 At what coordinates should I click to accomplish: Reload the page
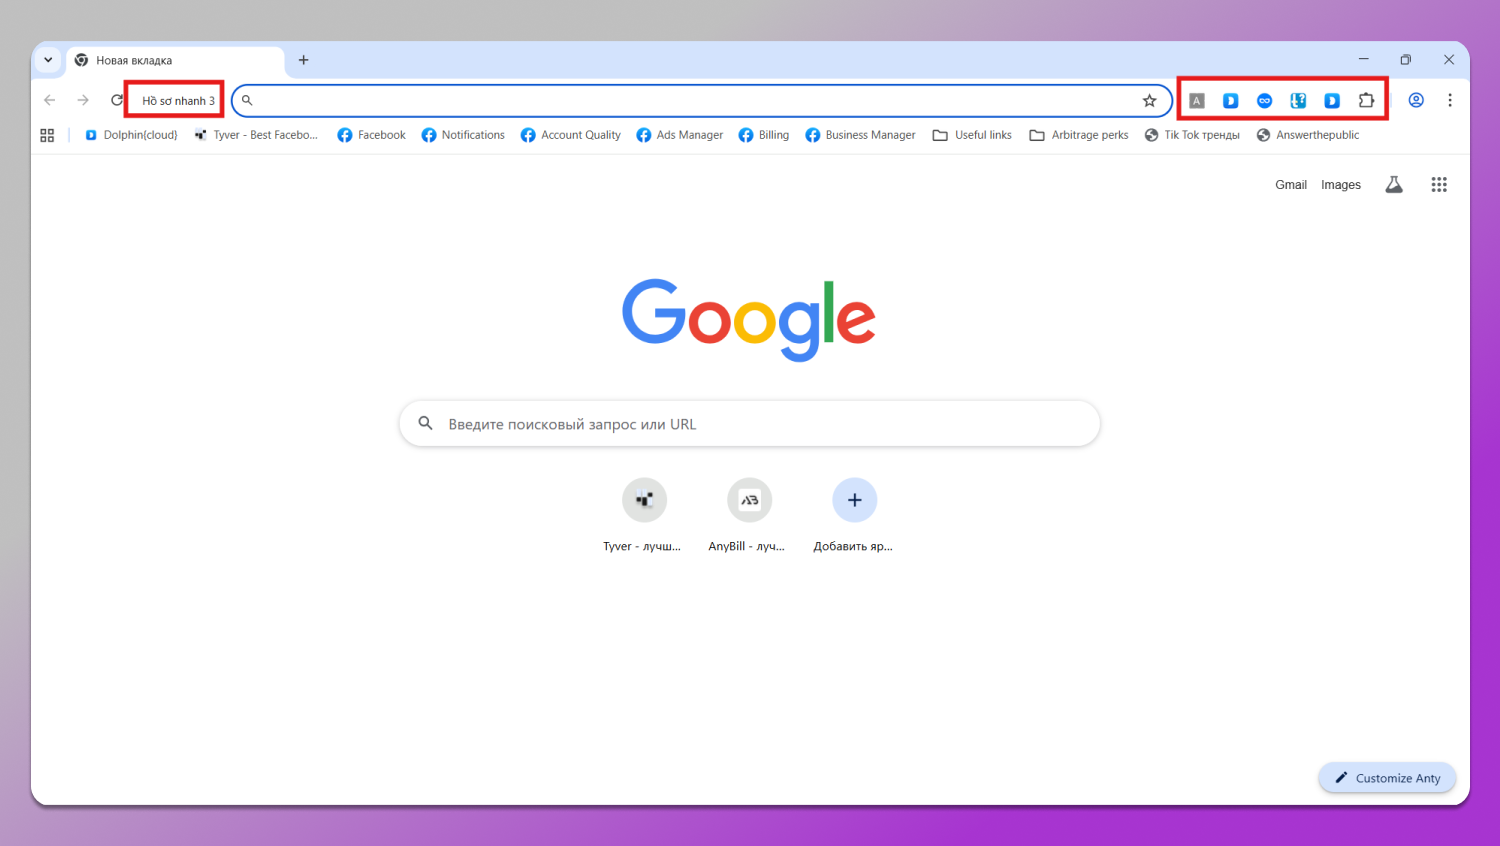[117, 100]
